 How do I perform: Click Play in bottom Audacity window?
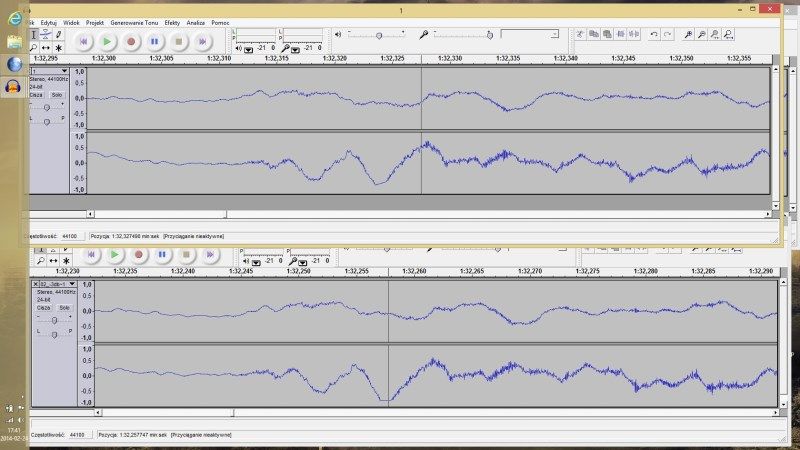coord(114,254)
